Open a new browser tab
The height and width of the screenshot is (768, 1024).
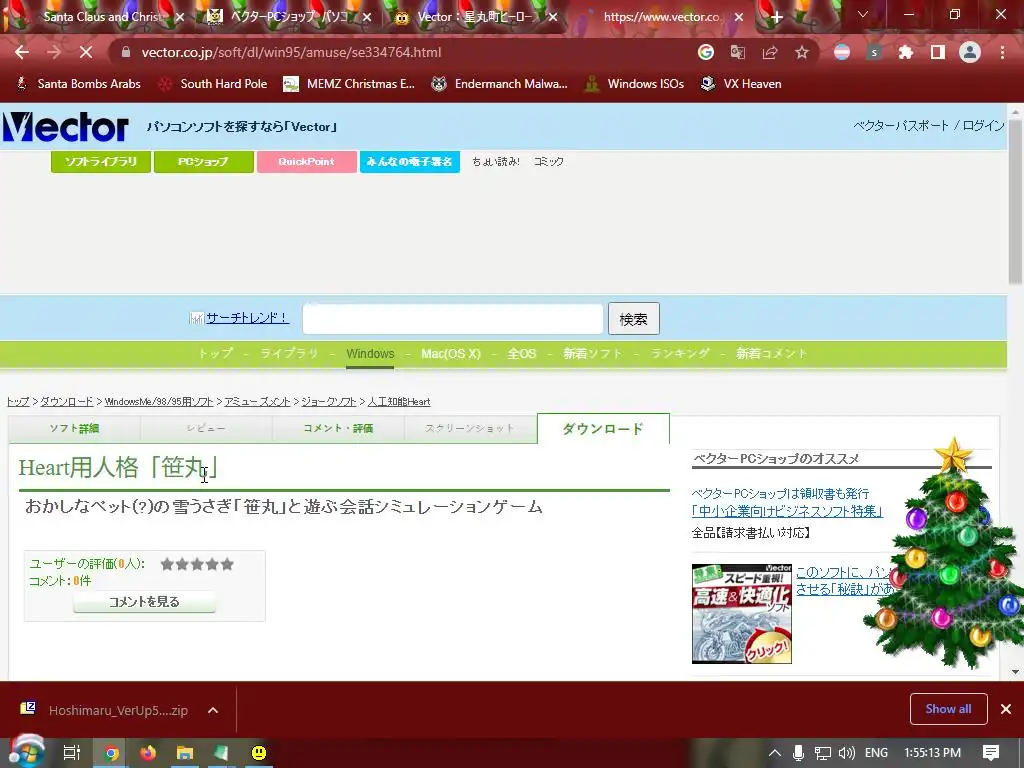tap(776, 18)
